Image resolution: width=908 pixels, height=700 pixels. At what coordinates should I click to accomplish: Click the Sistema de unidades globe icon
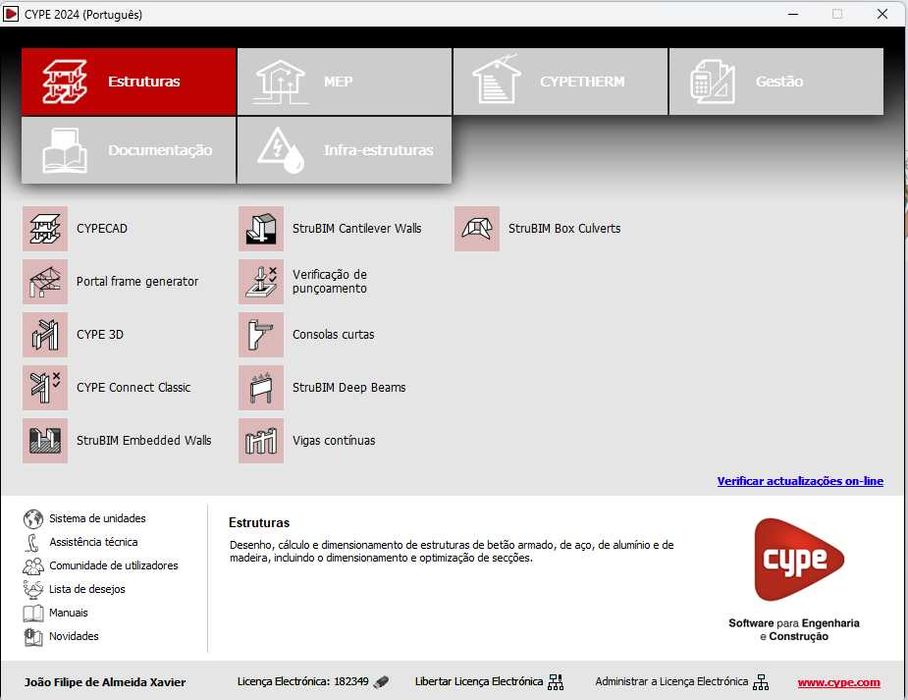coord(33,519)
